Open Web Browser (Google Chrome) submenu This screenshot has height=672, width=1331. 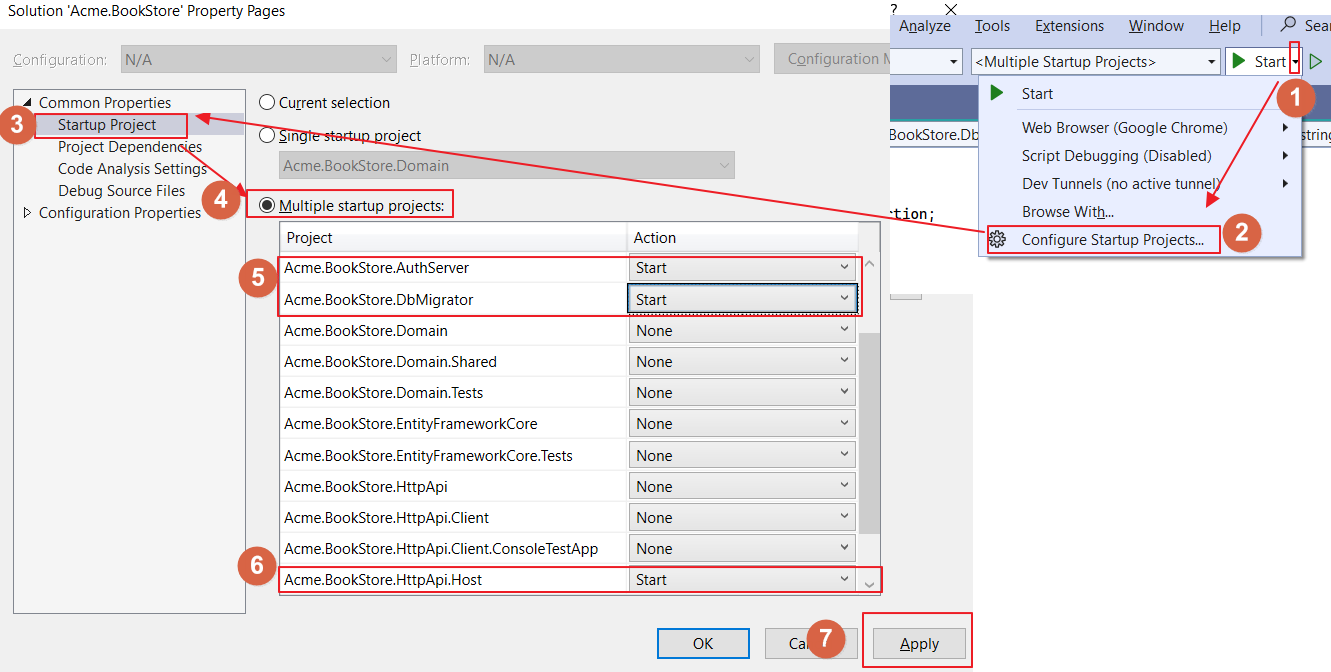[1140, 127]
